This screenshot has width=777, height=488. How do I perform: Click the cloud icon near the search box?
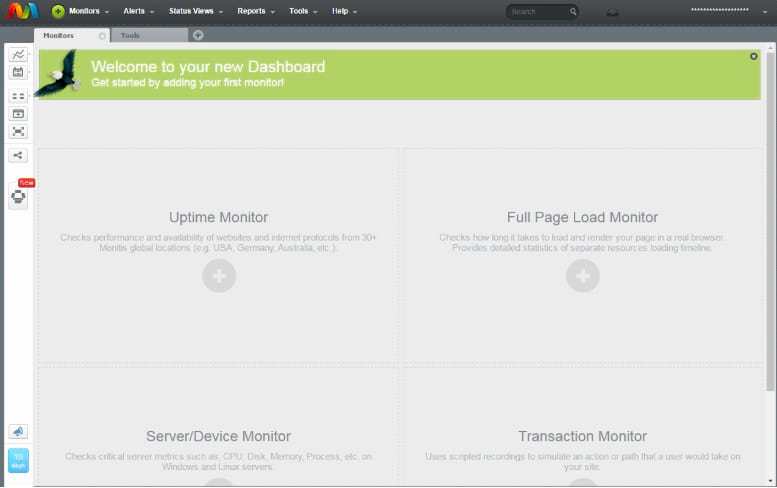tap(612, 12)
